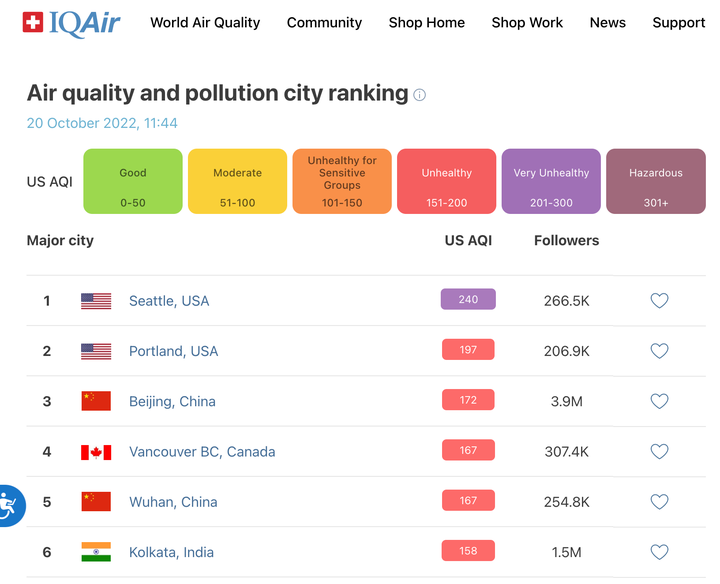Click the 167 AQI badge for Vancouver BC

[x=468, y=450]
